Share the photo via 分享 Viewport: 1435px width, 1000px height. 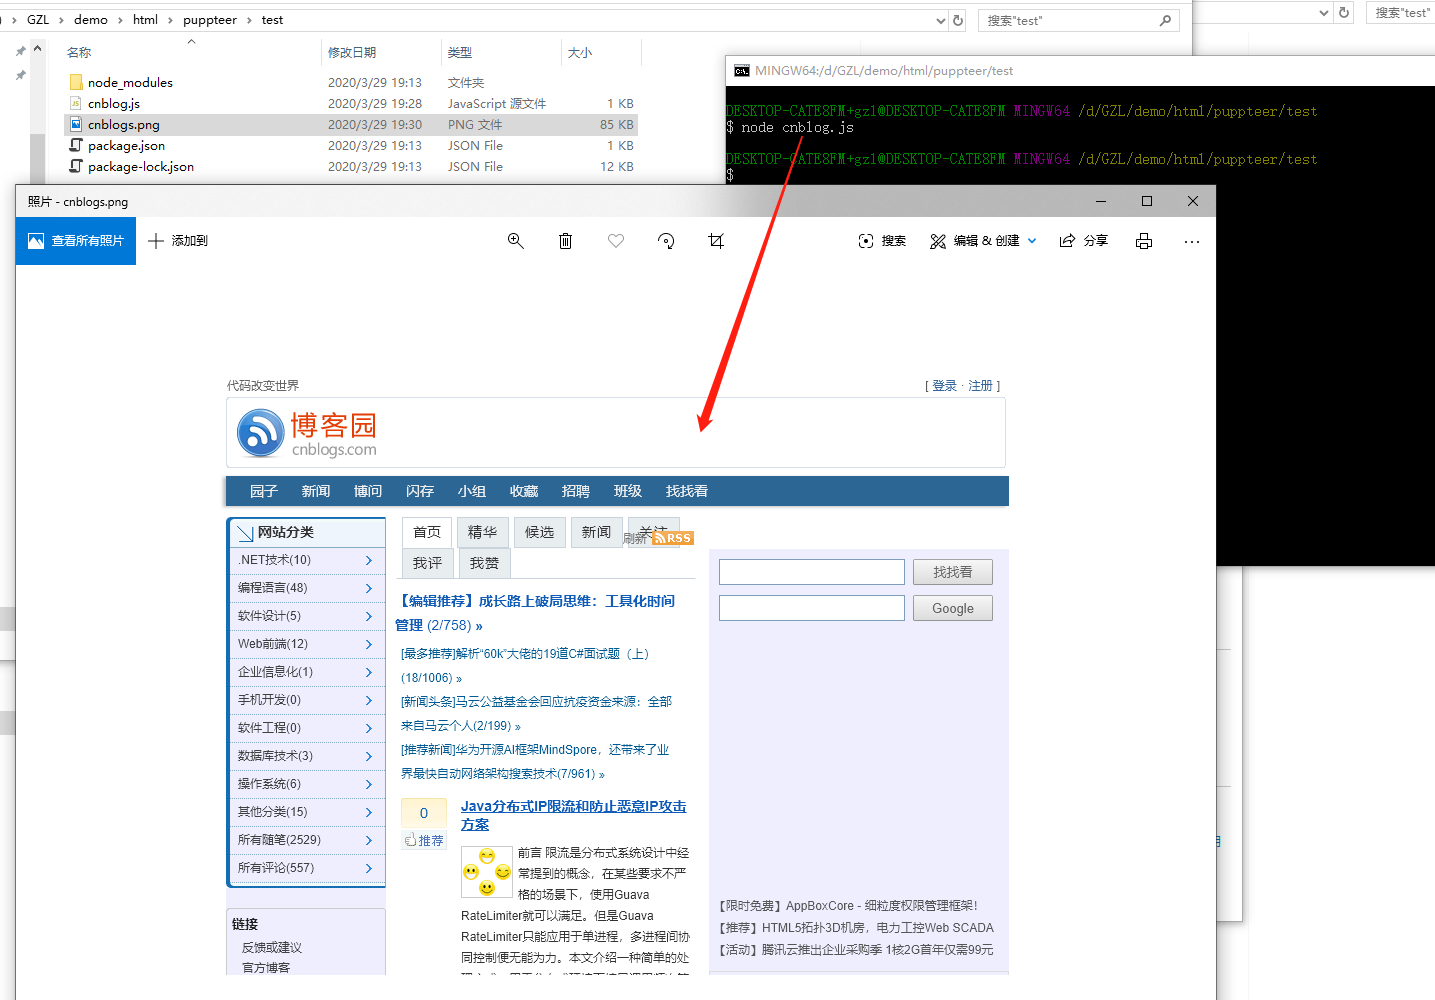(x=1084, y=241)
